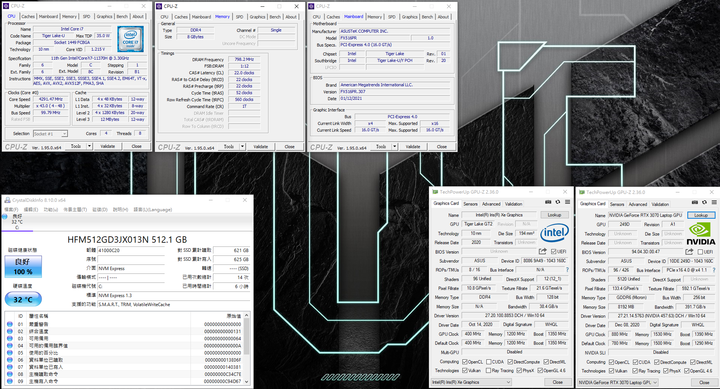This screenshot has height=389, width=720.
Task: Click the BIOS share icon in the NVIDIA GPU-Z window
Action: (689, 252)
